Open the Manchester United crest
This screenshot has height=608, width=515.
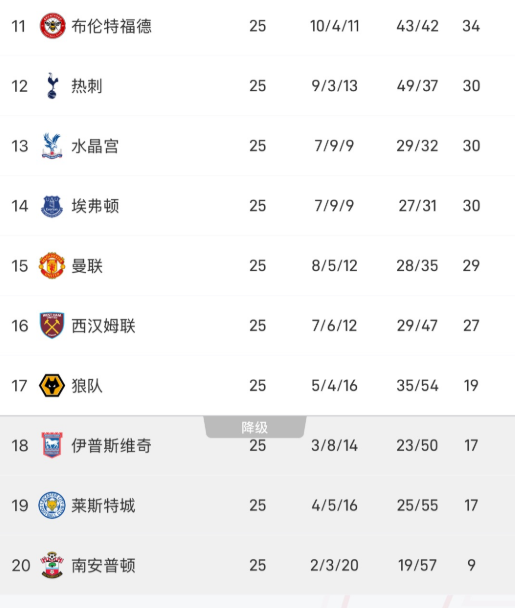52,266
